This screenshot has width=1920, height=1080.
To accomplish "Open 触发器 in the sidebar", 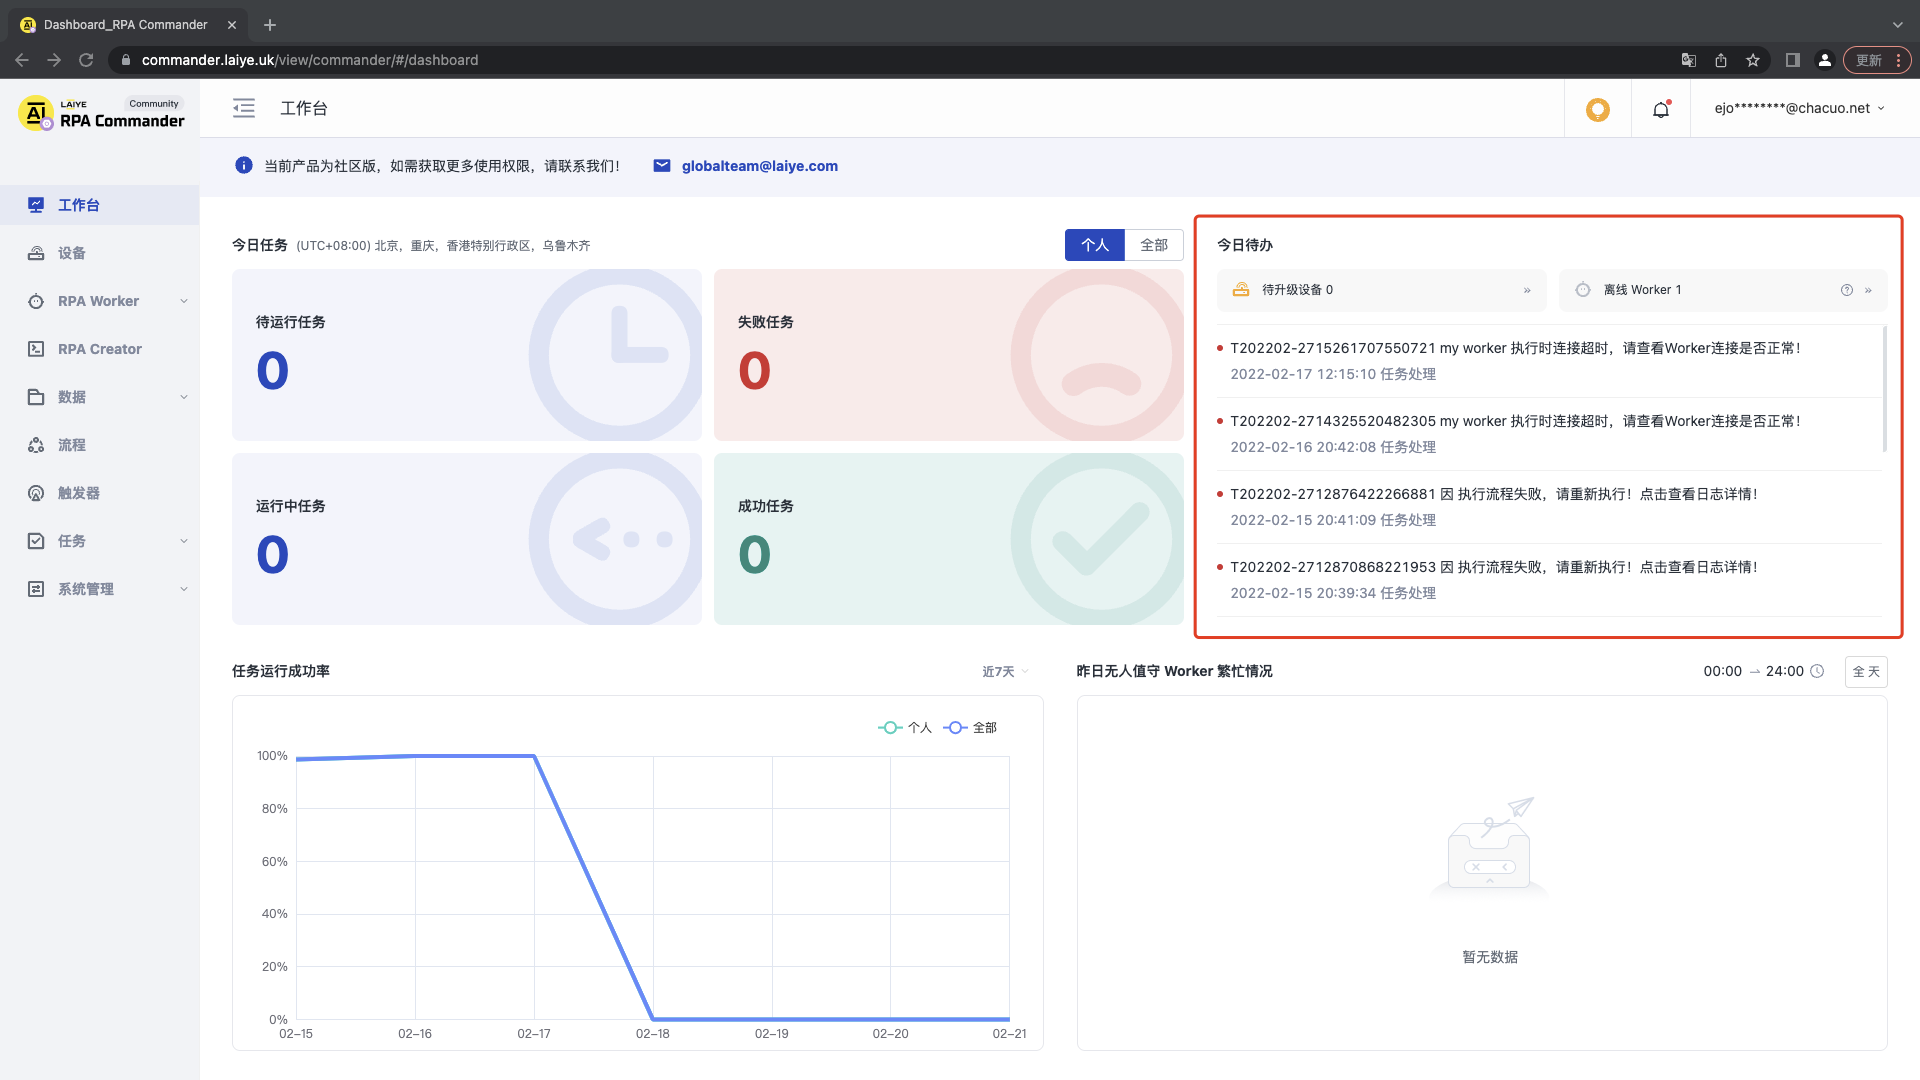I will [x=100, y=493].
